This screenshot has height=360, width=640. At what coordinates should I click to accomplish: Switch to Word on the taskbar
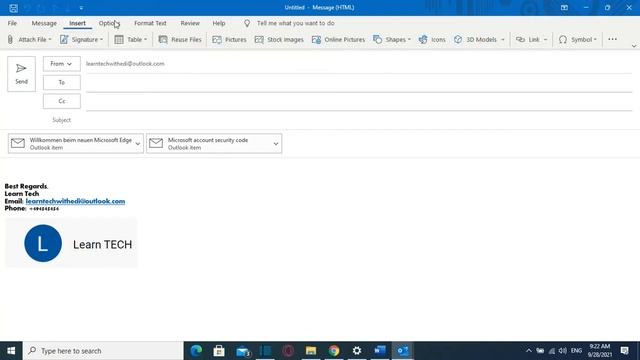click(x=380, y=351)
